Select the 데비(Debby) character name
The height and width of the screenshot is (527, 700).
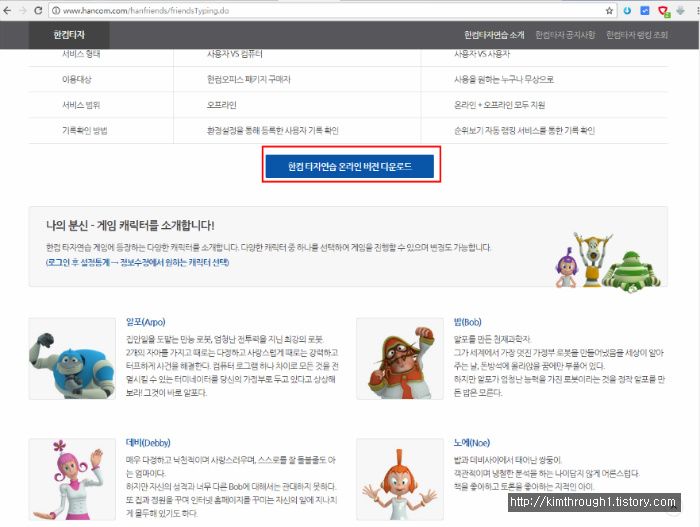(x=148, y=443)
